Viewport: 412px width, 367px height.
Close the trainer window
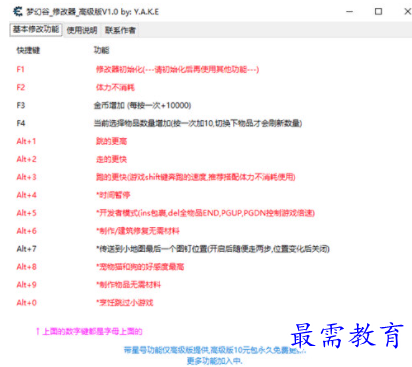point(407,12)
